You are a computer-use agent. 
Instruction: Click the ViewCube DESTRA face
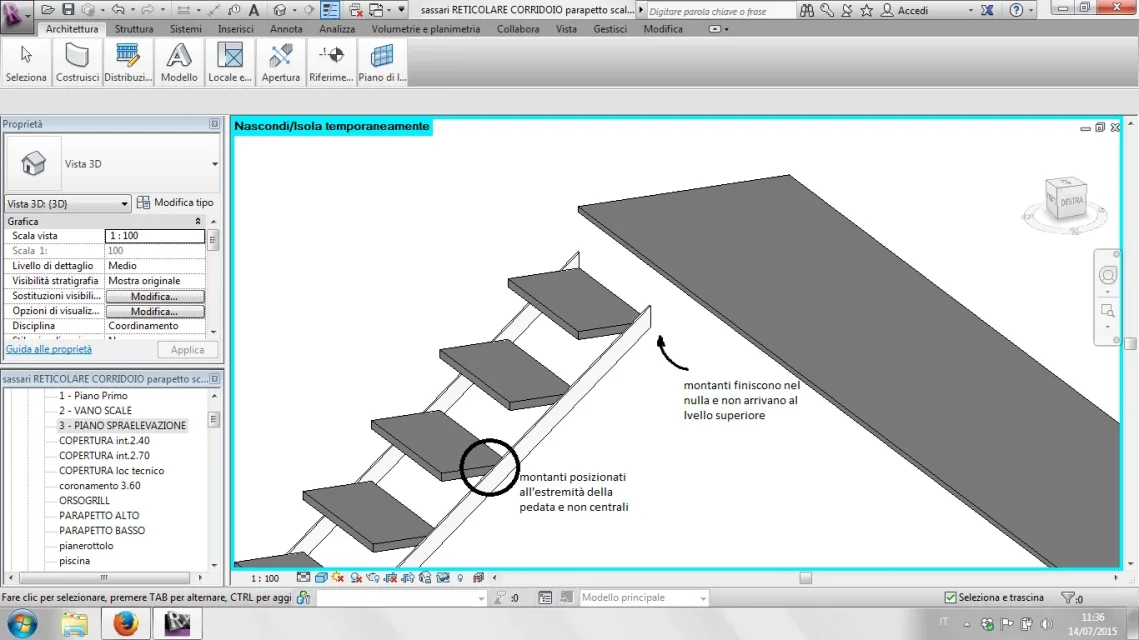tap(1071, 201)
